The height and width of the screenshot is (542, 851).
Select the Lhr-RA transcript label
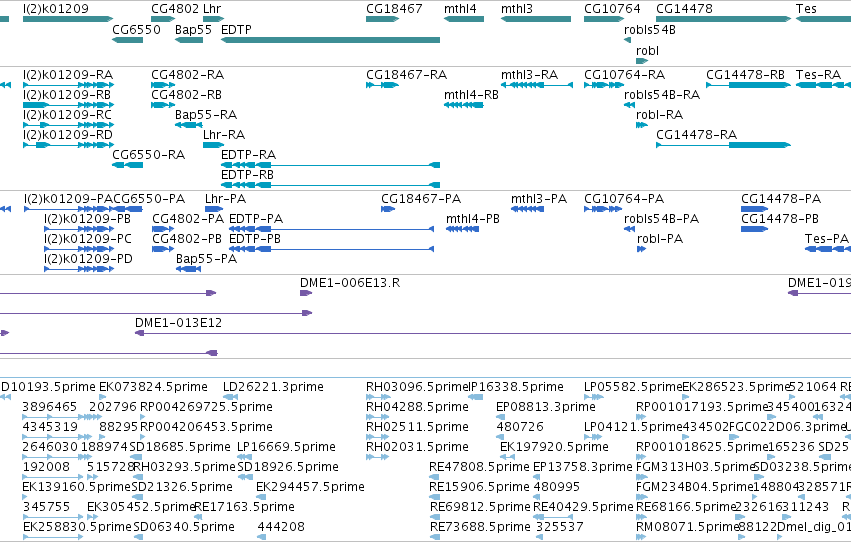tap(224, 135)
